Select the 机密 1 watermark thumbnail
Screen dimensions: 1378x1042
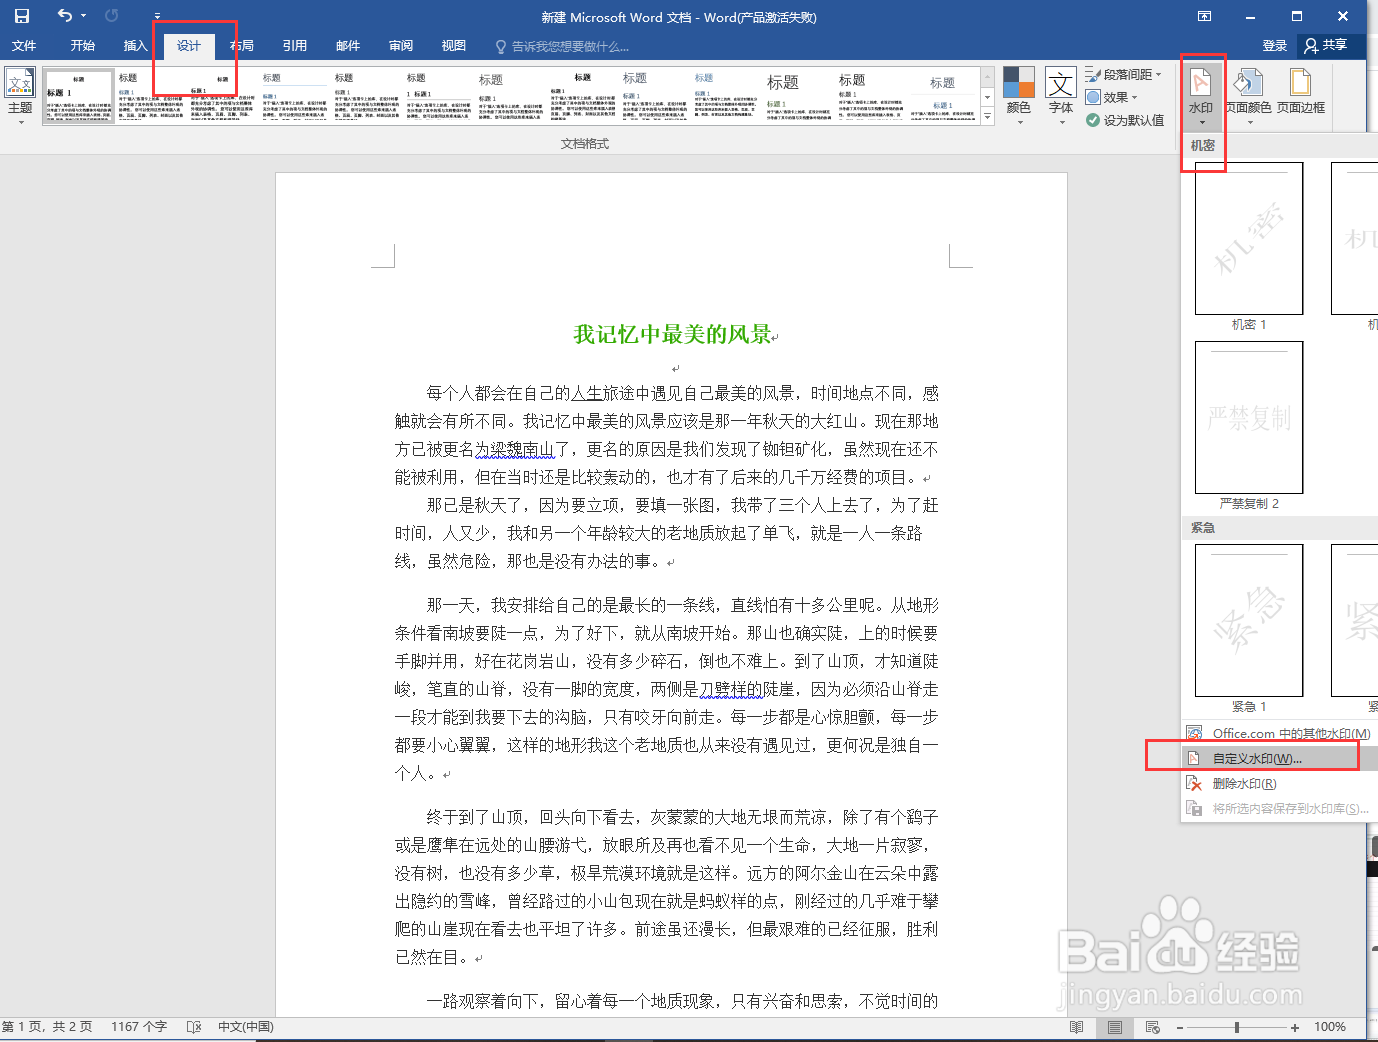[1248, 238]
